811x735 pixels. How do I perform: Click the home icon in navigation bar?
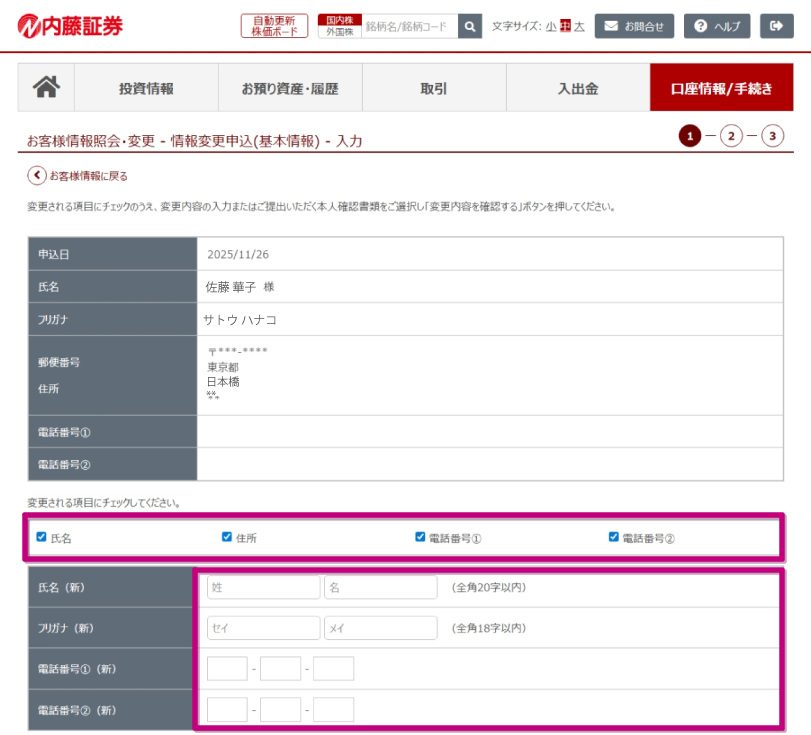pyautogui.click(x=46, y=88)
